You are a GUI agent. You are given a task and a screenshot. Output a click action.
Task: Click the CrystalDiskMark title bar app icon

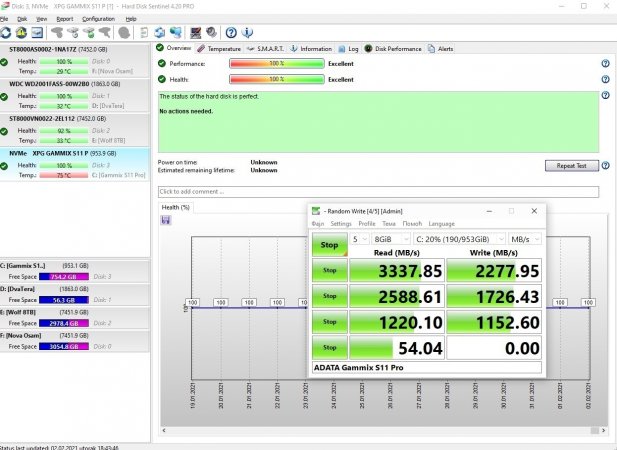[316, 211]
